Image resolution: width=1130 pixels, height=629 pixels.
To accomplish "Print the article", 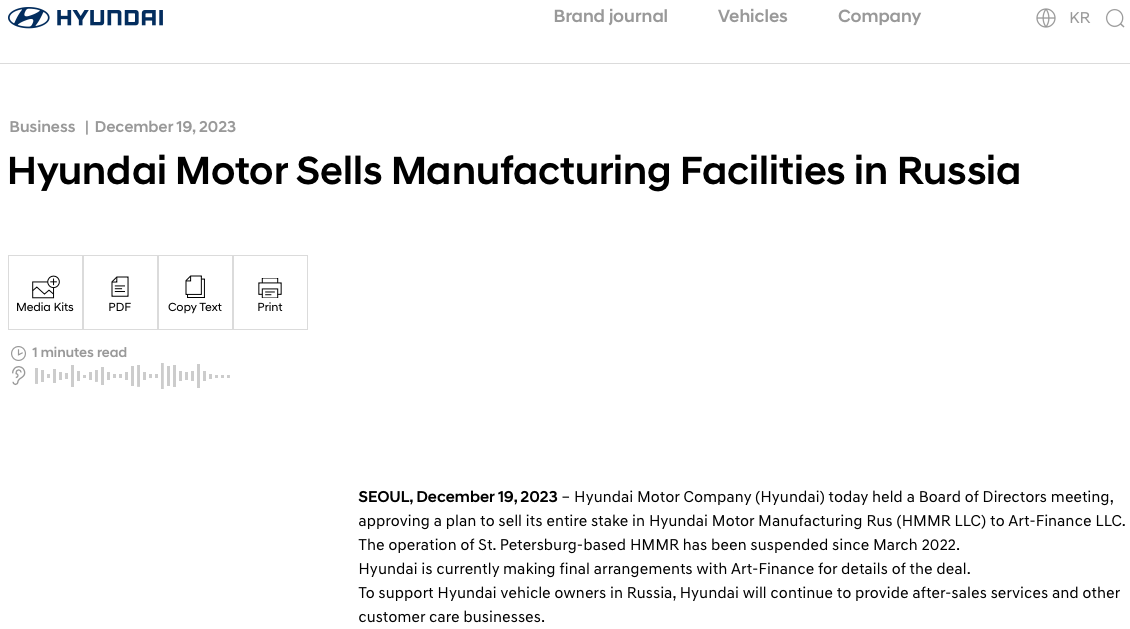I will click(270, 292).
